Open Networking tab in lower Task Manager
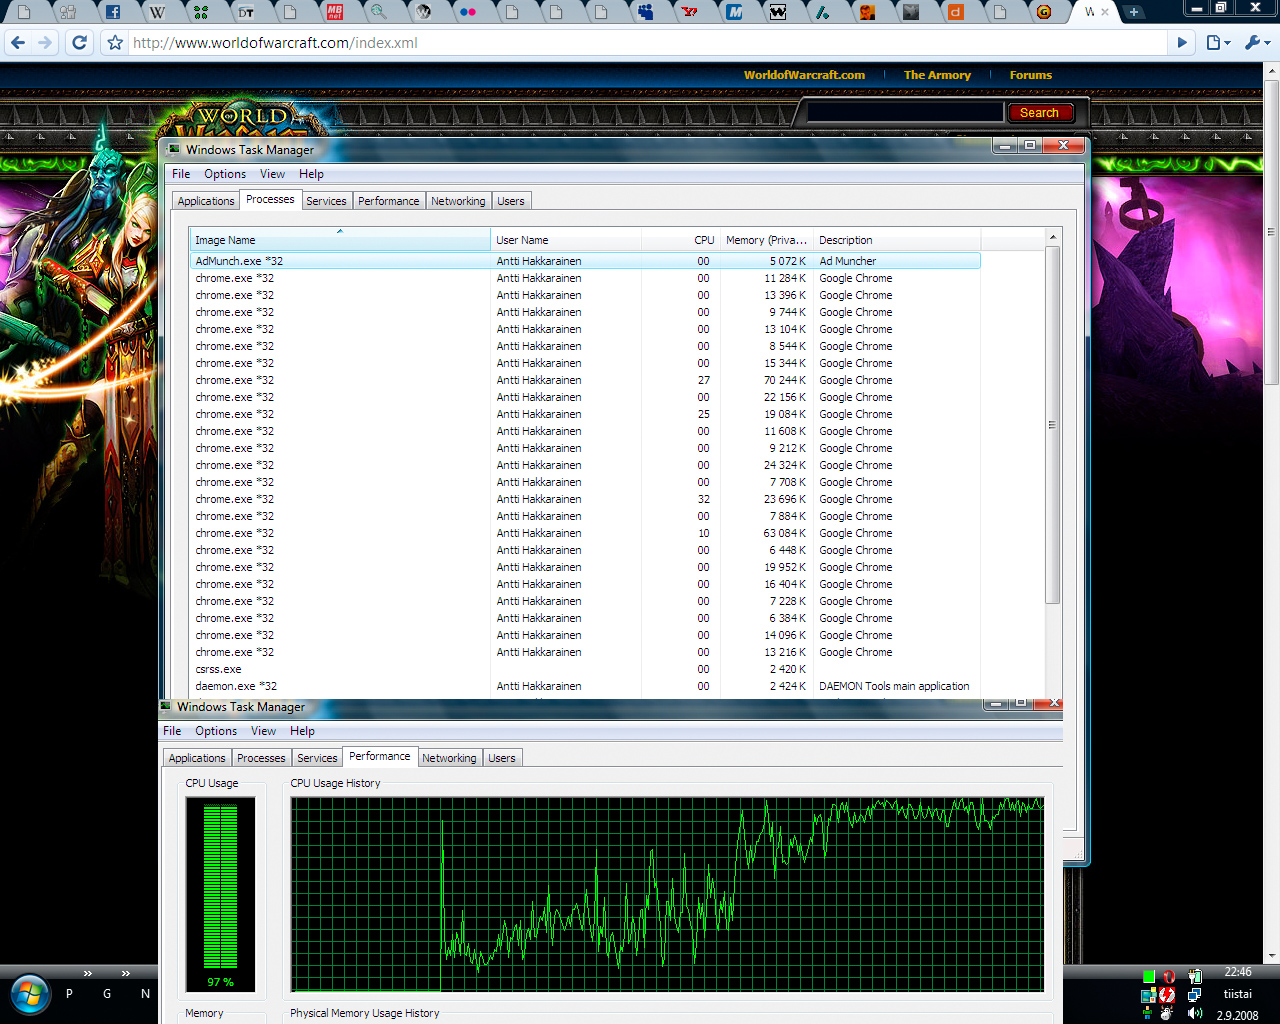Screen dimensions: 1280x1024 449,758
